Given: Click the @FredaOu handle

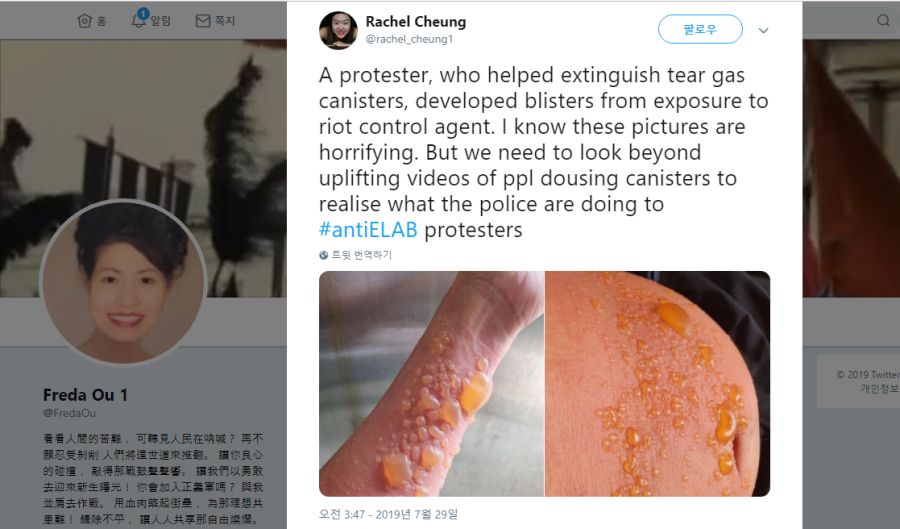Looking at the screenshot, I should (69, 413).
